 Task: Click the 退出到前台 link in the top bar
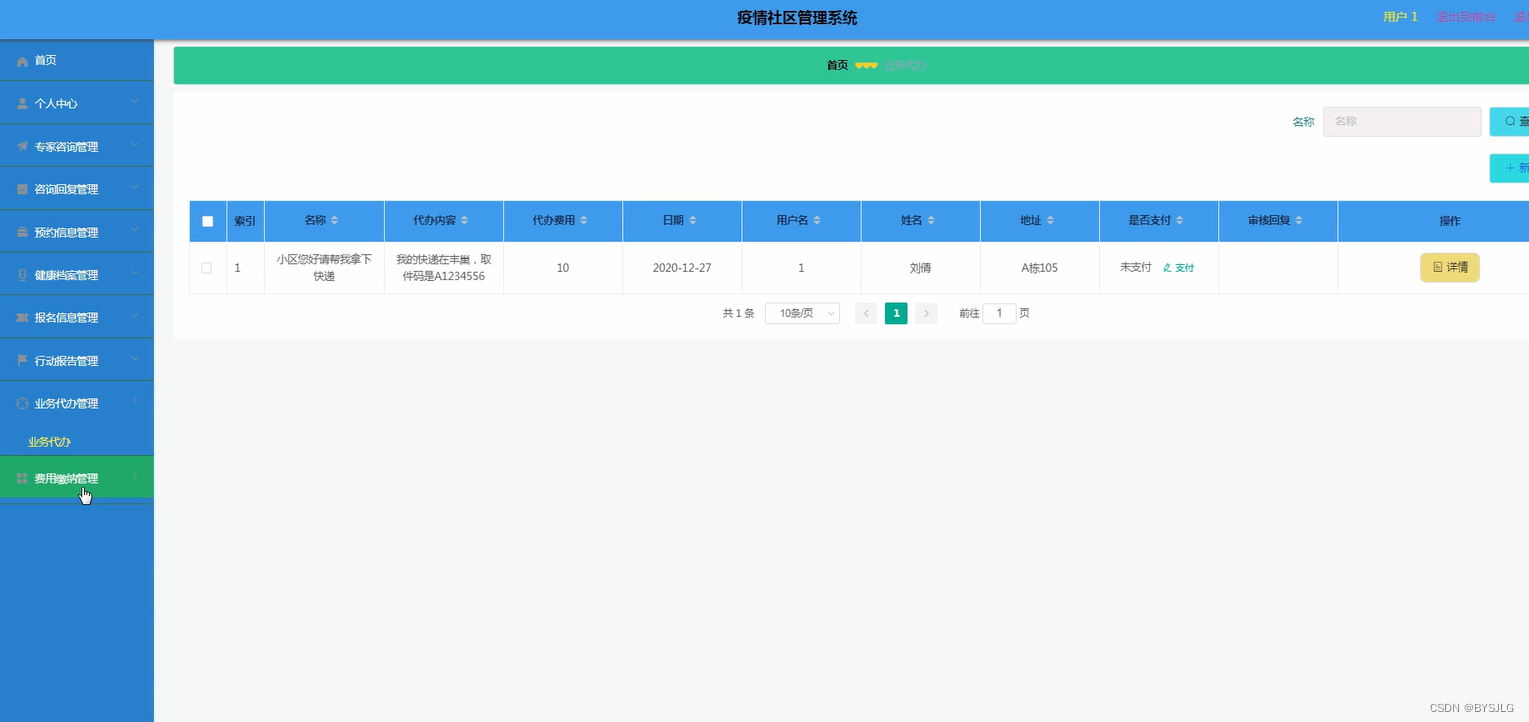coord(1466,17)
